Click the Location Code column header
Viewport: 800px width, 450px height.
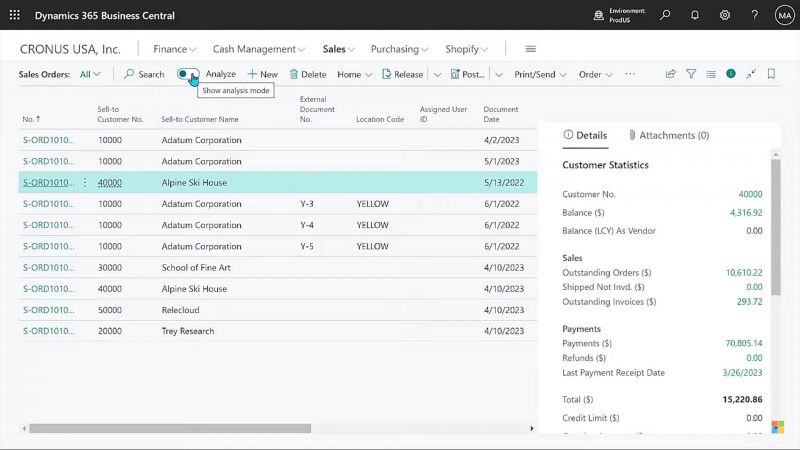pyautogui.click(x=380, y=119)
